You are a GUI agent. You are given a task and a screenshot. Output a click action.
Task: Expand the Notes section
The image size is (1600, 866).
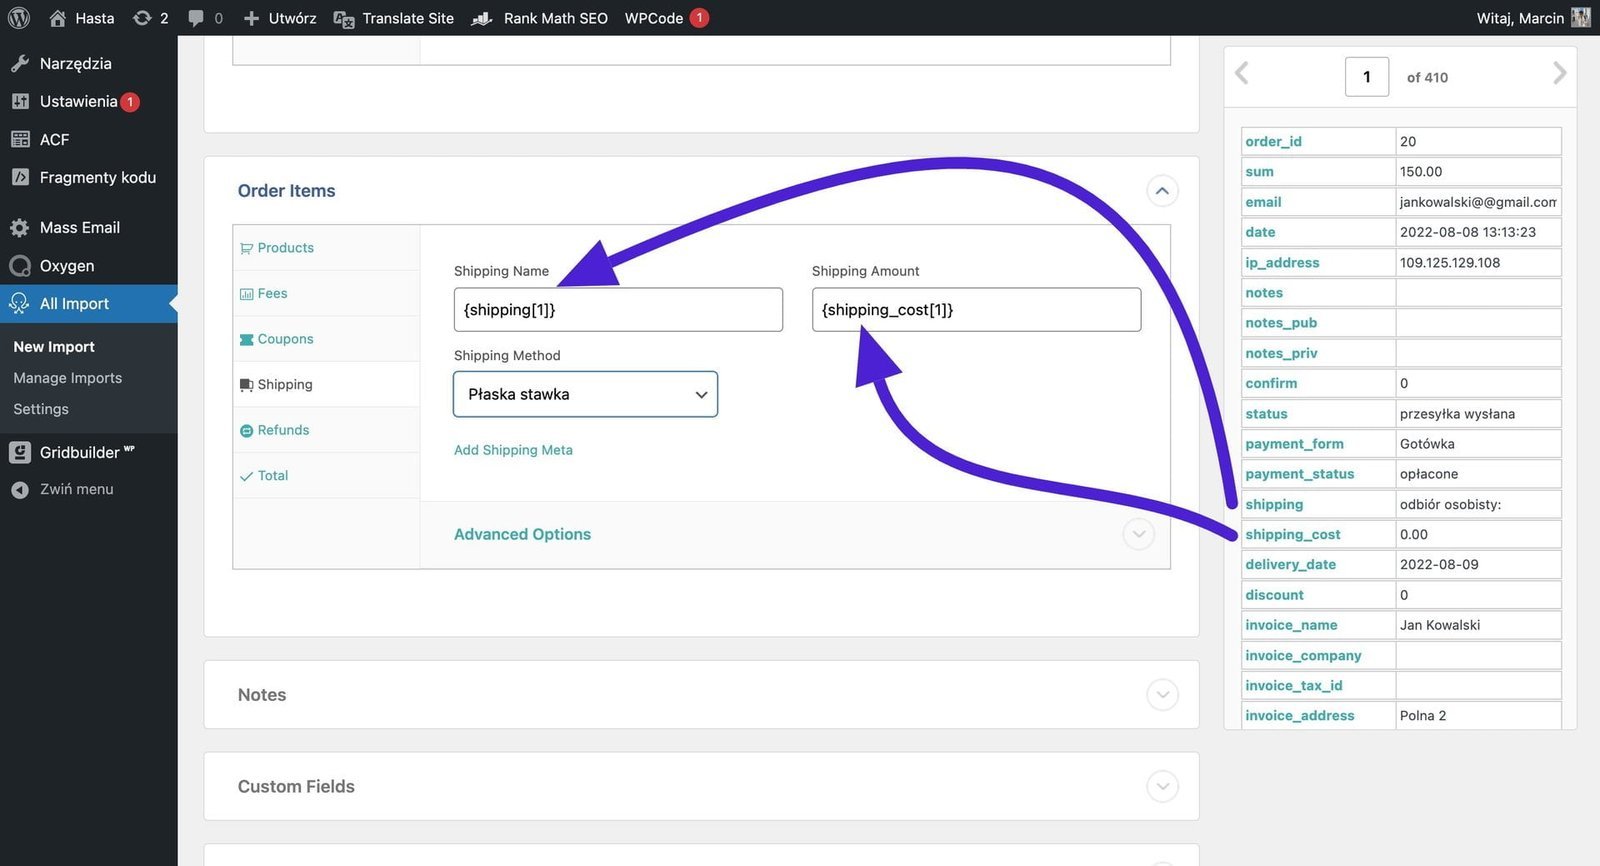click(1161, 695)
